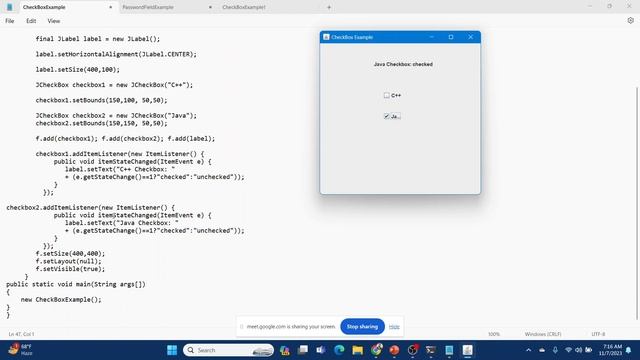Click the OneDrive cloud tray icon
Image resolution: width=640 pixels, height=360 pixels.
[542, 350]
